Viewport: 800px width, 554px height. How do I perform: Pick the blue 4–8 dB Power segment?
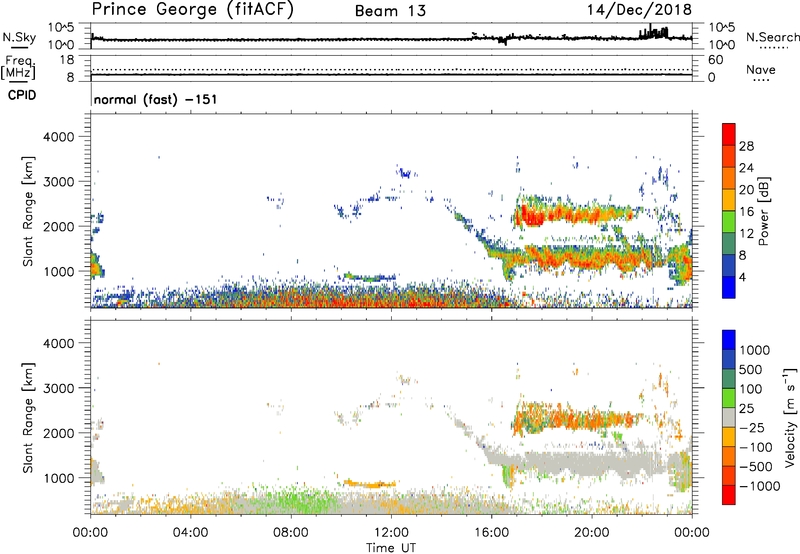pos(729,266)
